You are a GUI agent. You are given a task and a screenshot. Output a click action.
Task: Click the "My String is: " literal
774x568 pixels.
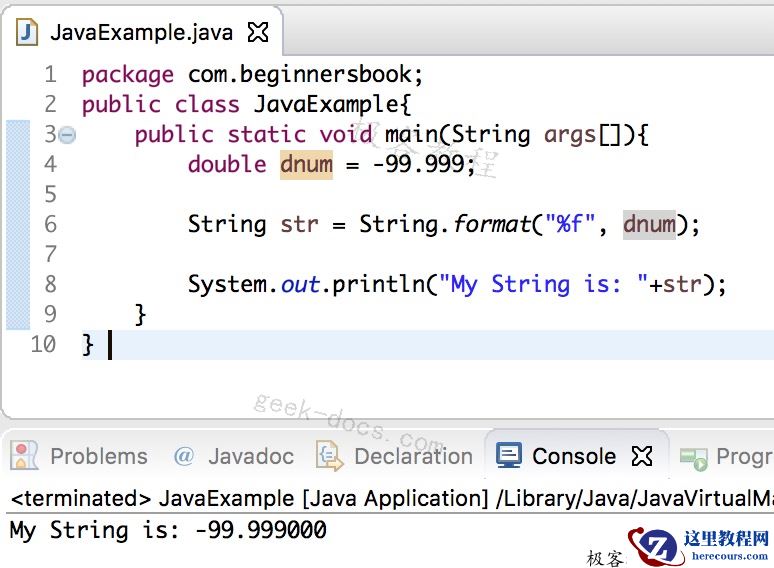[x=542, y=285]
